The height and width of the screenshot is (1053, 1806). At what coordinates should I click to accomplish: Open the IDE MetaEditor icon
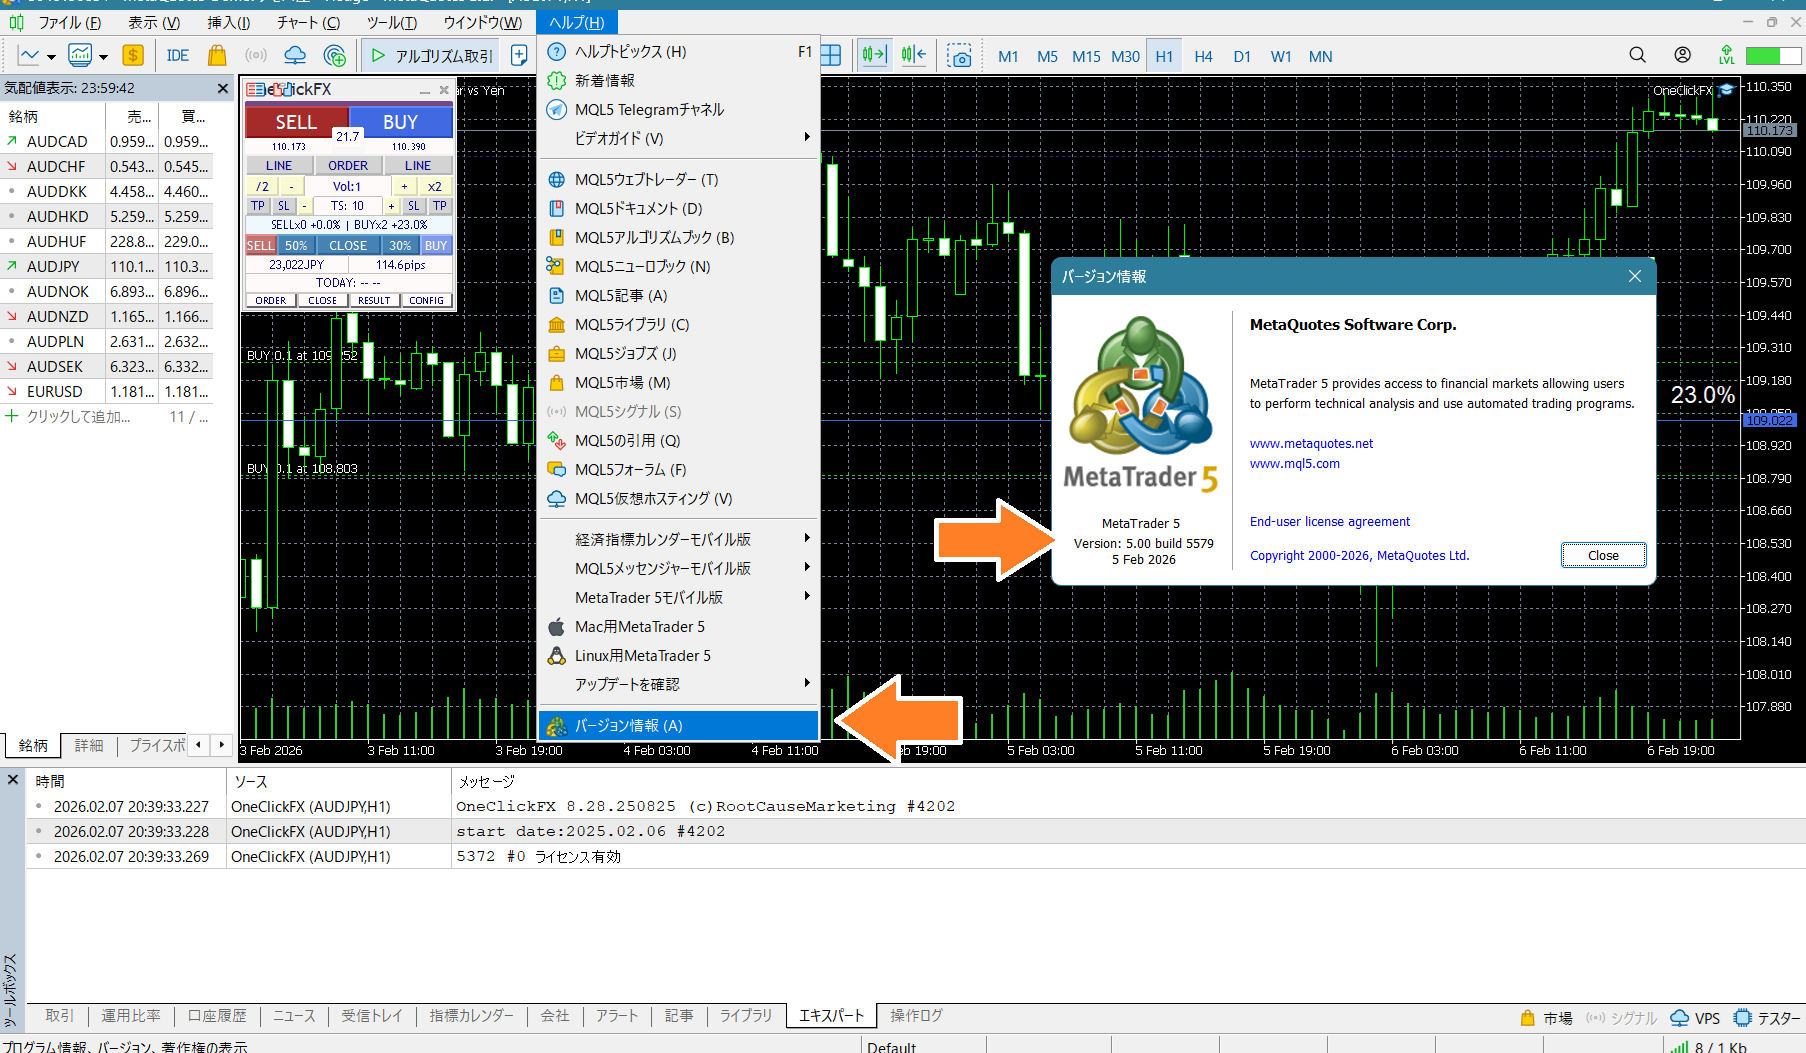pyautogui.click(x=178, y=56)
